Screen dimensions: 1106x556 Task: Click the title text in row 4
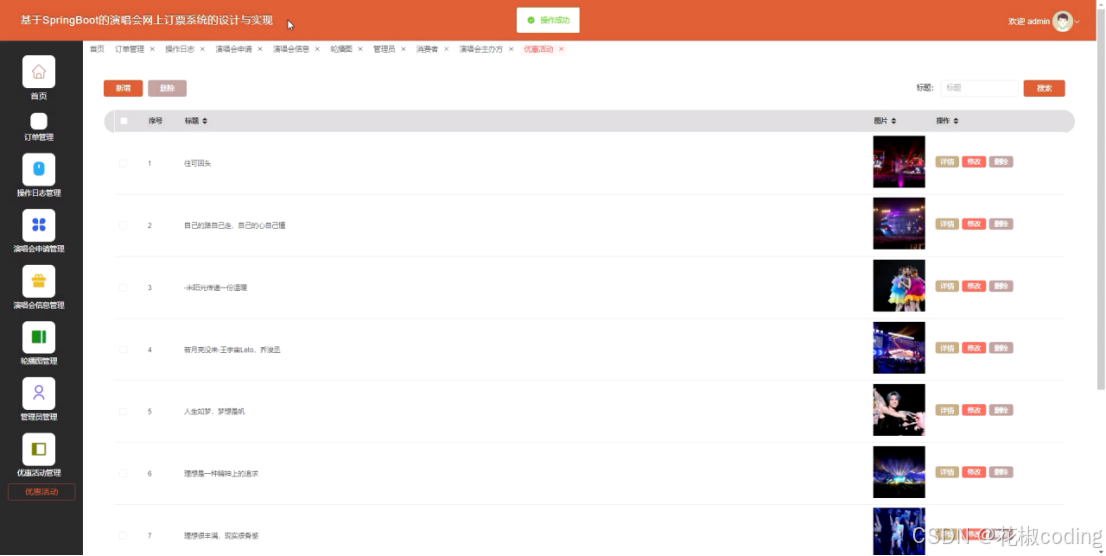tap(232, 350)
